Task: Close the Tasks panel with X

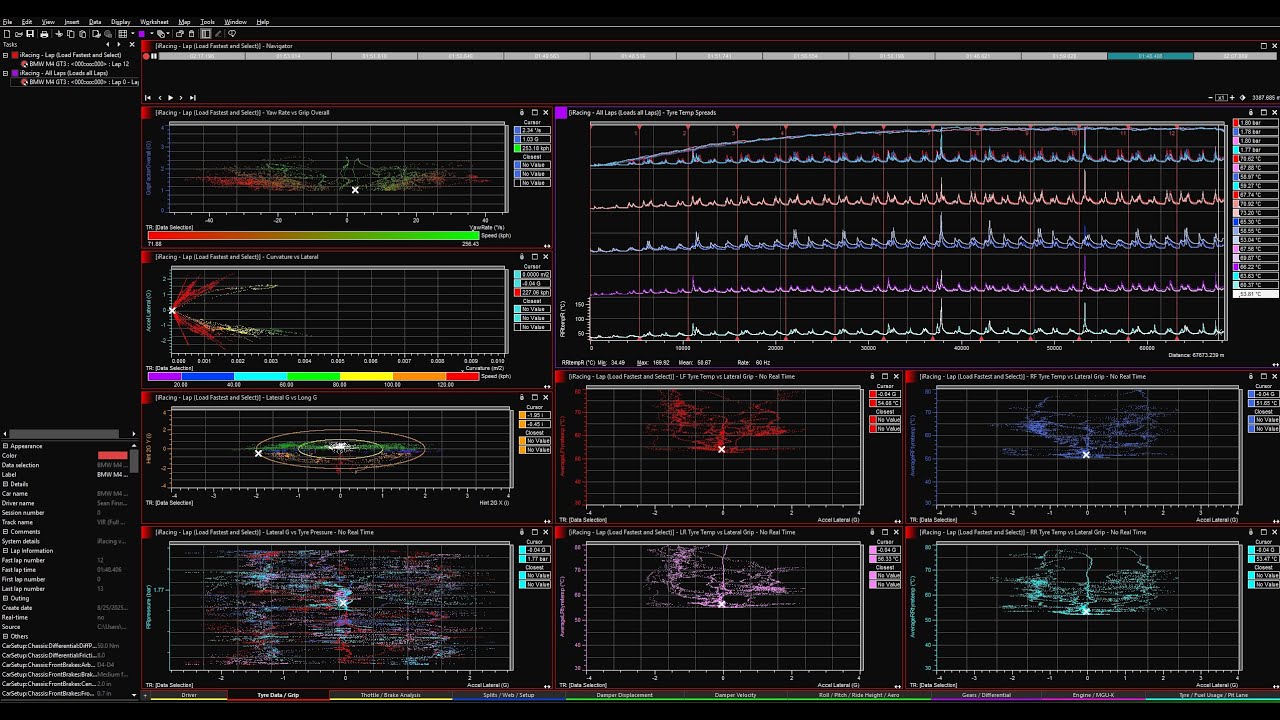Action: click(x=132, y=44)
